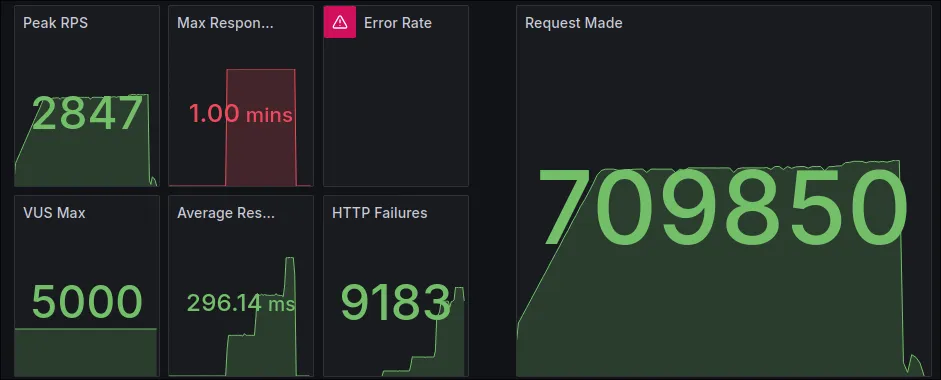The image size is (941, 380).
Task: Click the 709850 requests value
Action: pos(723,208)
